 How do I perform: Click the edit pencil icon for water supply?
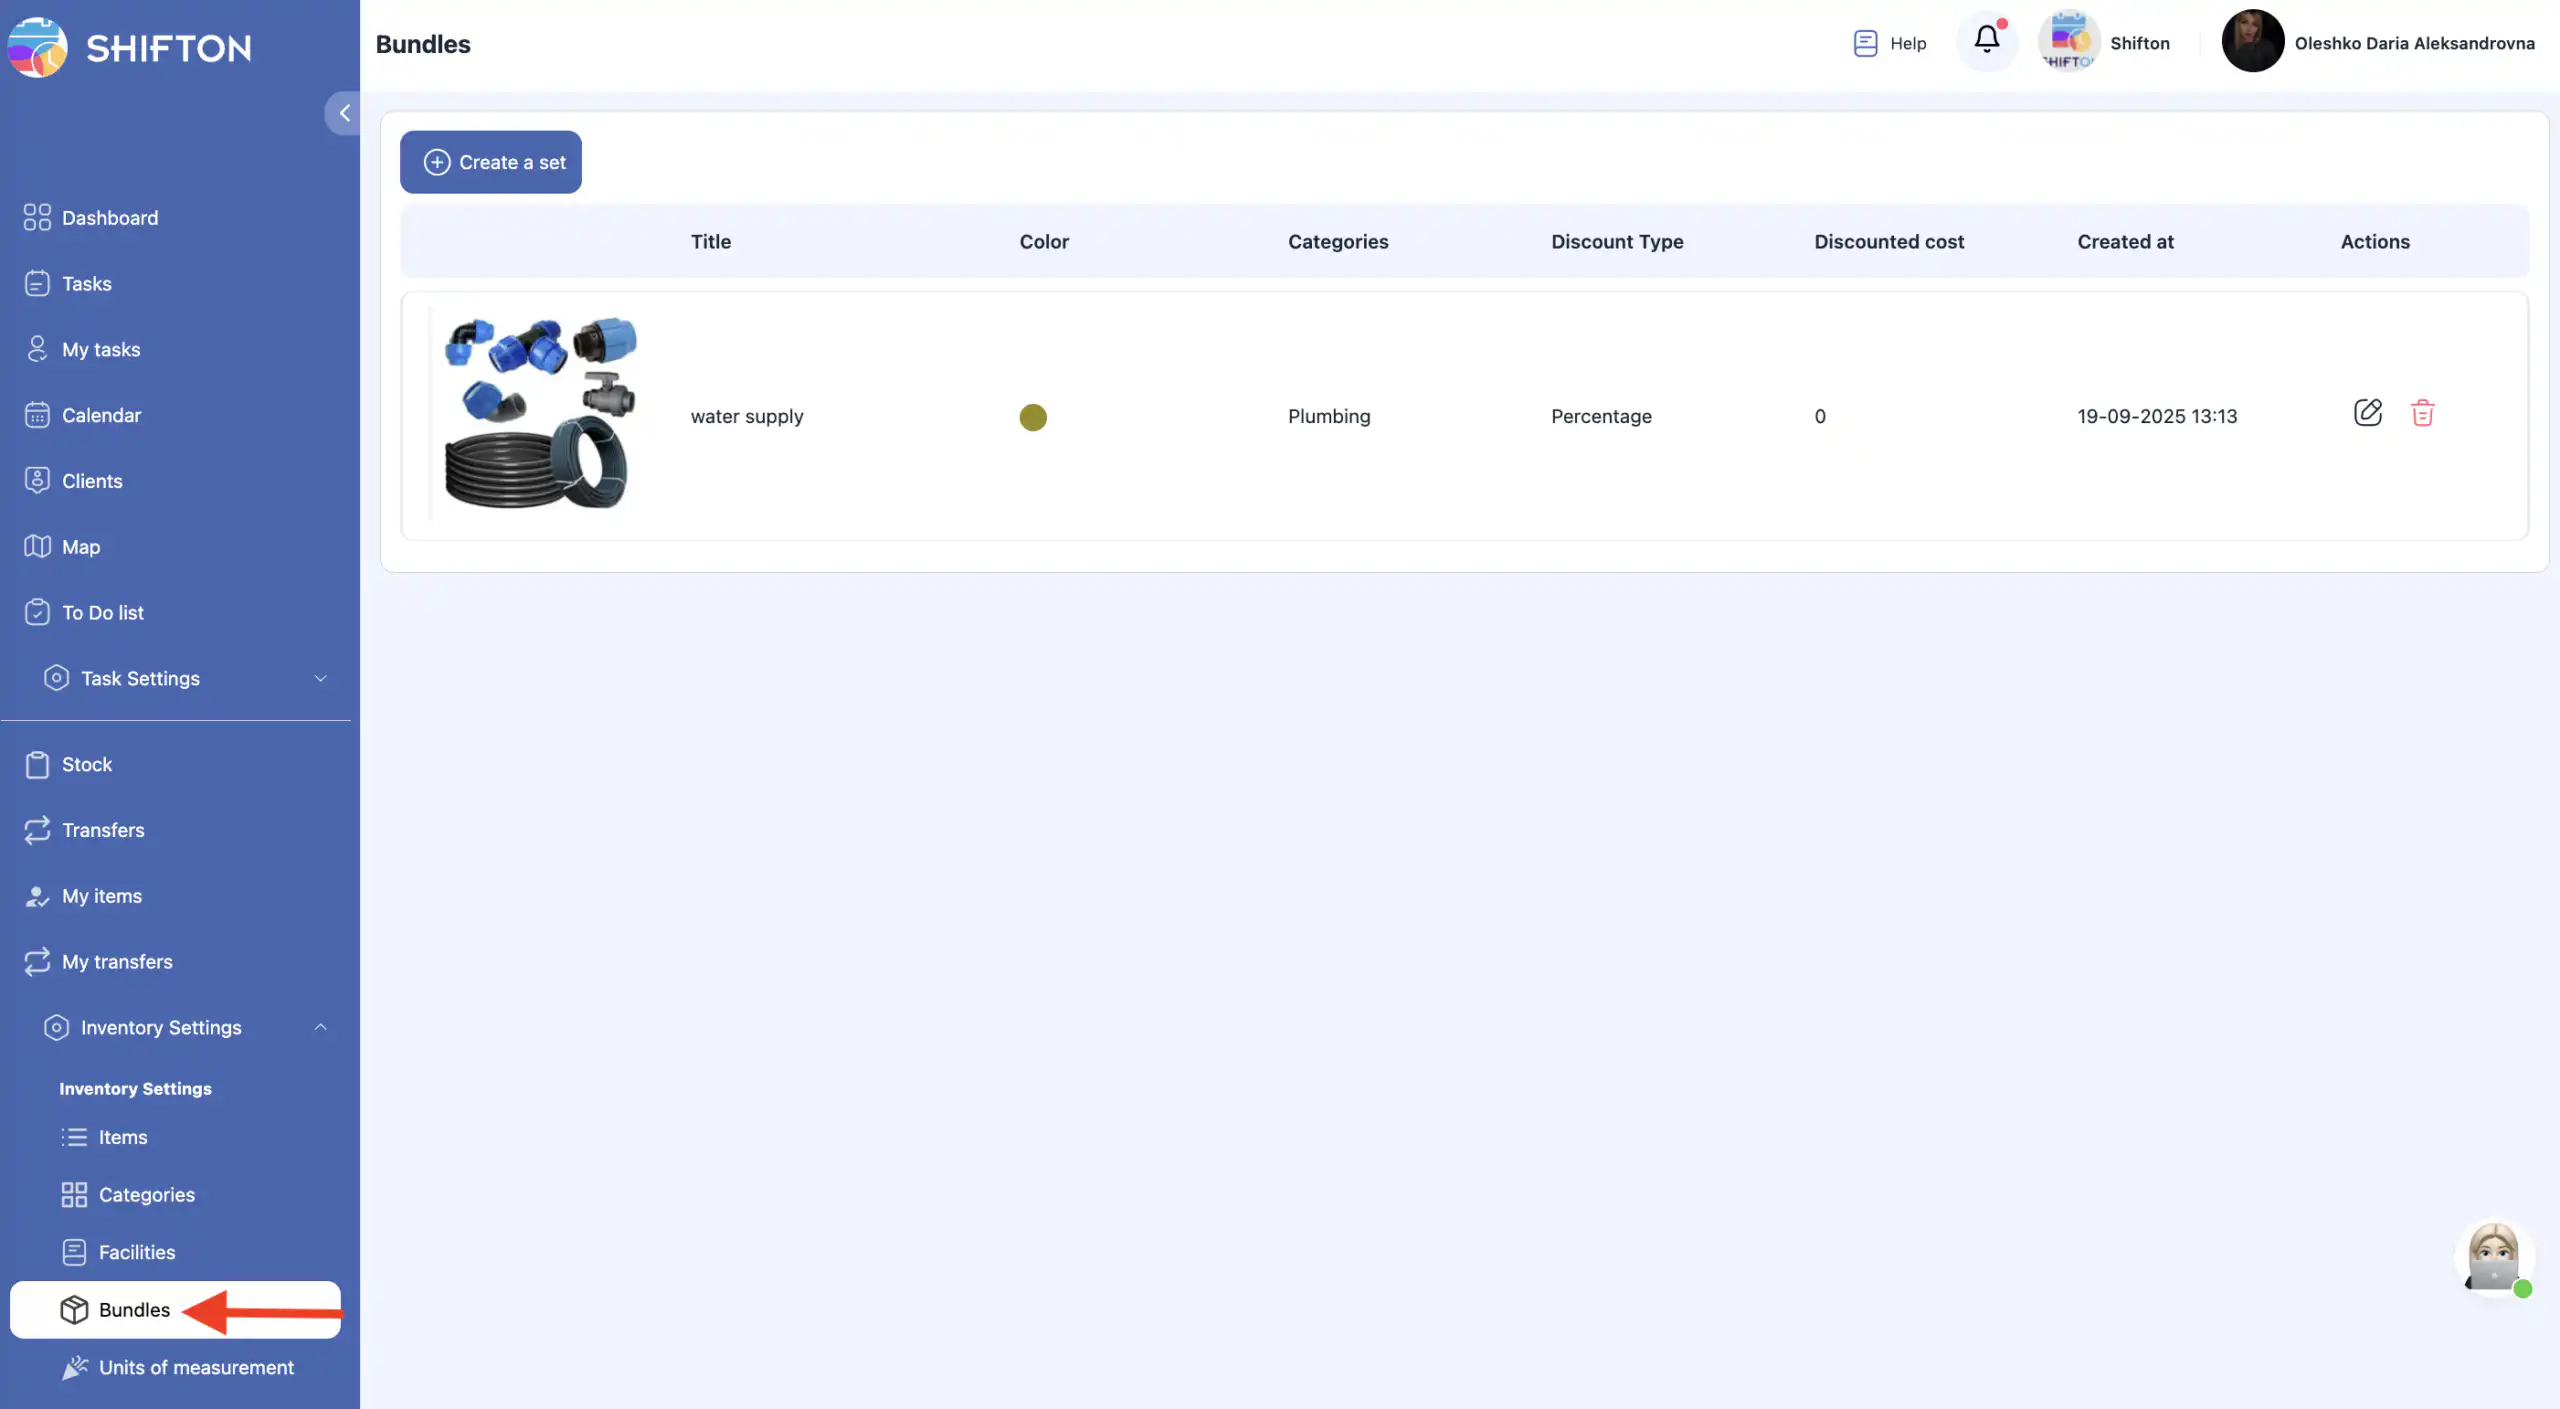[2367, 412]
